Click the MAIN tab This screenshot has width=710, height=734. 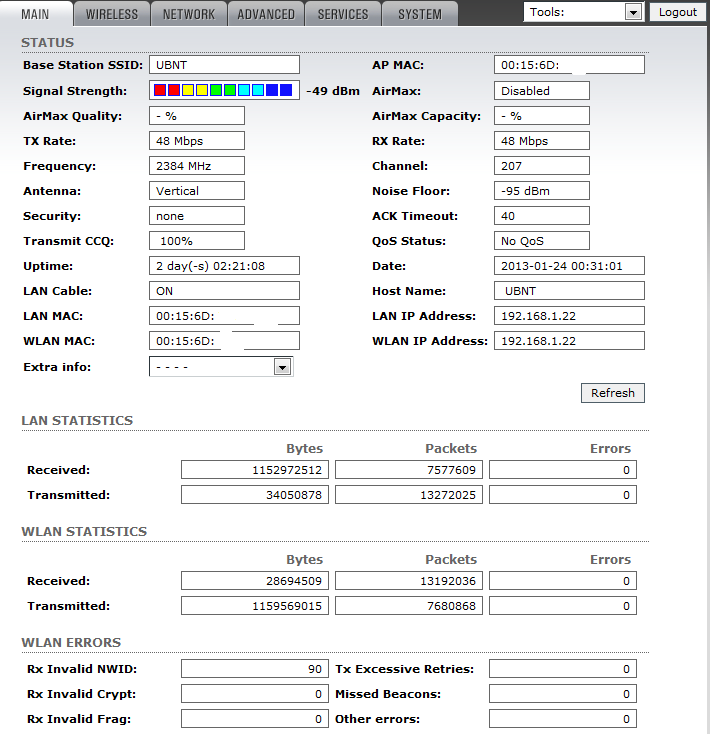[x=35, y=14]
